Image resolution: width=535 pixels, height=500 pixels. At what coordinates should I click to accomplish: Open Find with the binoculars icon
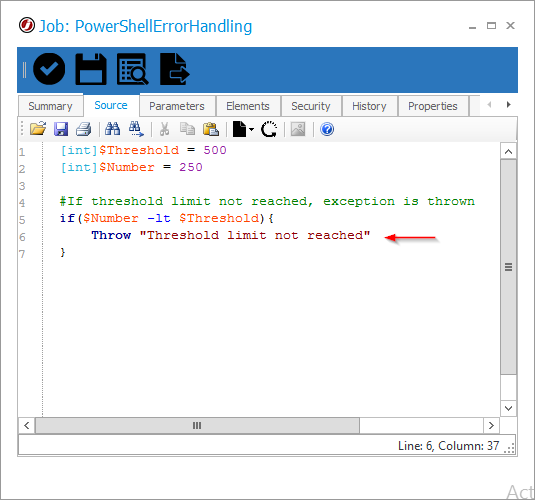point(112,129)
